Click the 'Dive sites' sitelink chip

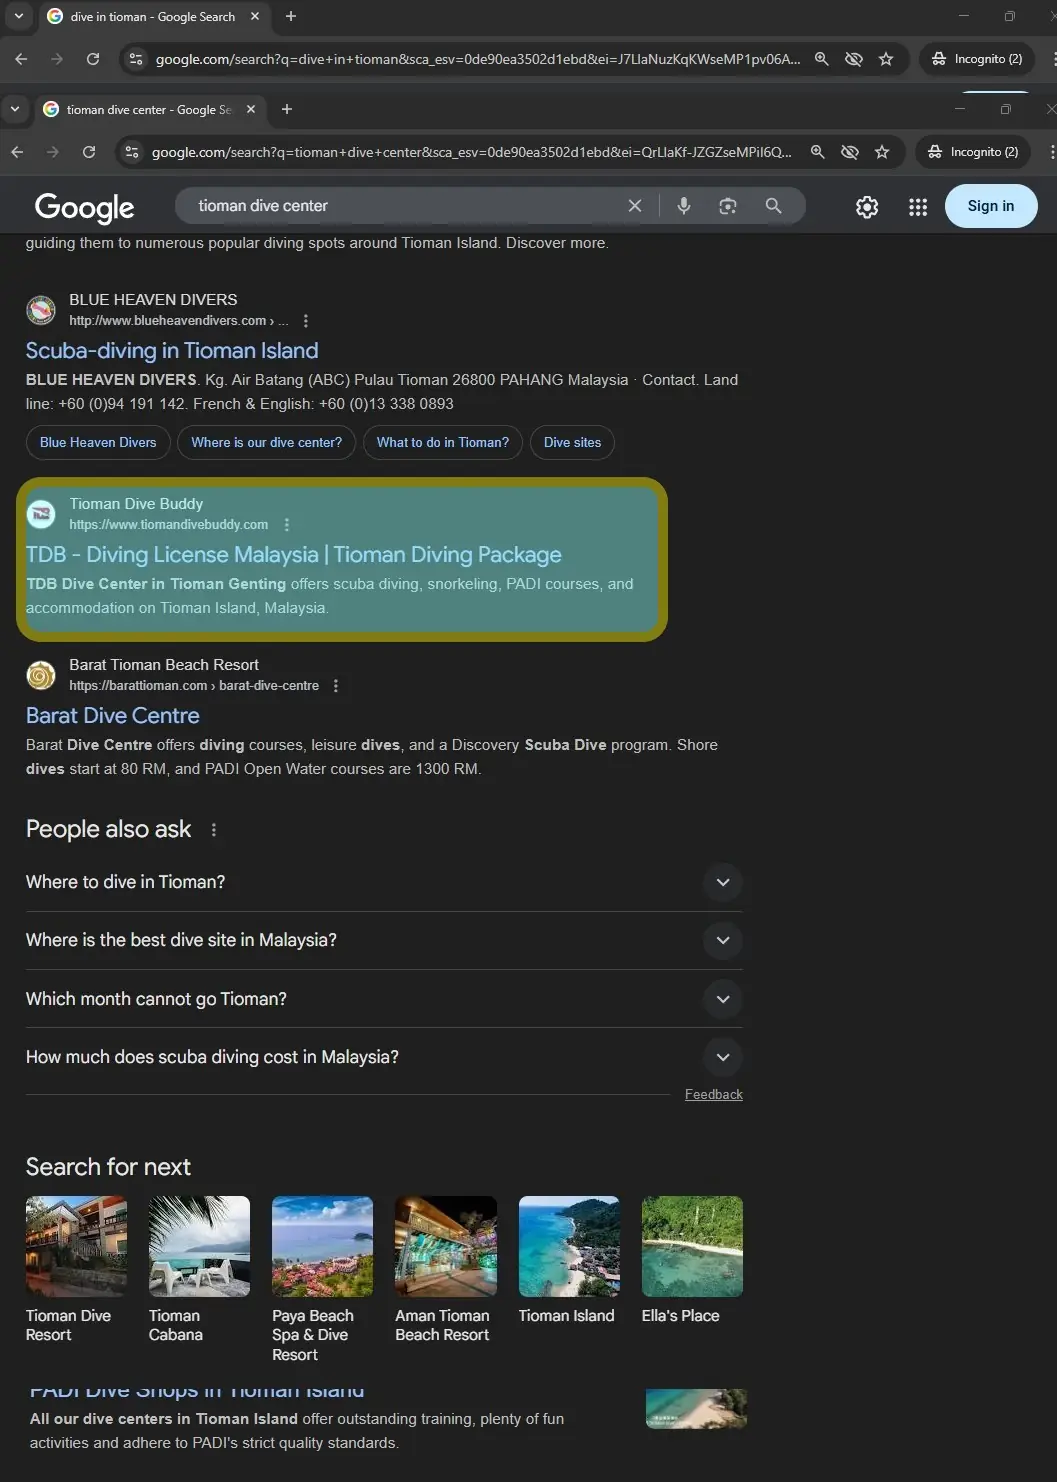(x=573, y=442)
